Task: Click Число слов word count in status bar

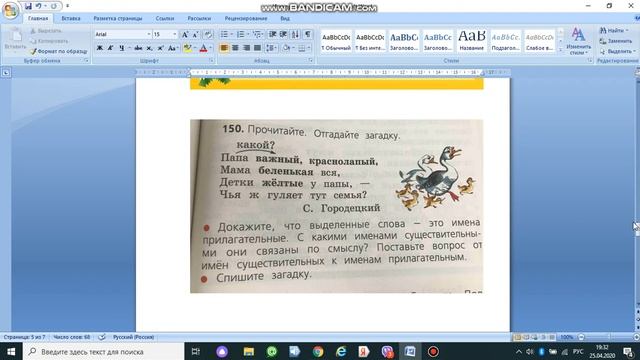Action: point(71,337)
